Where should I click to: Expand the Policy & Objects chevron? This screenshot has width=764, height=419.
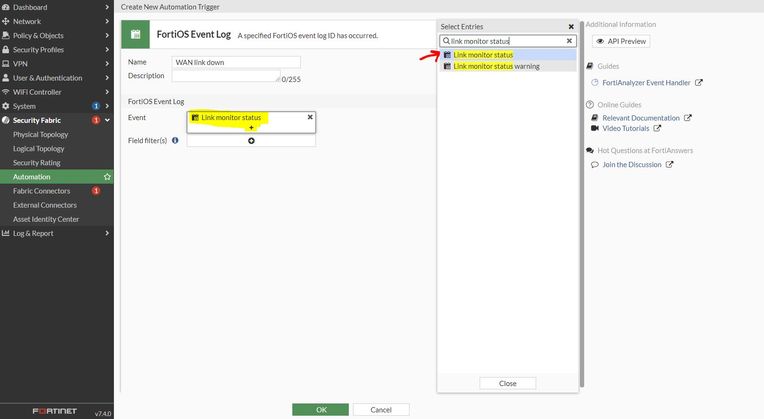(107, 36)
